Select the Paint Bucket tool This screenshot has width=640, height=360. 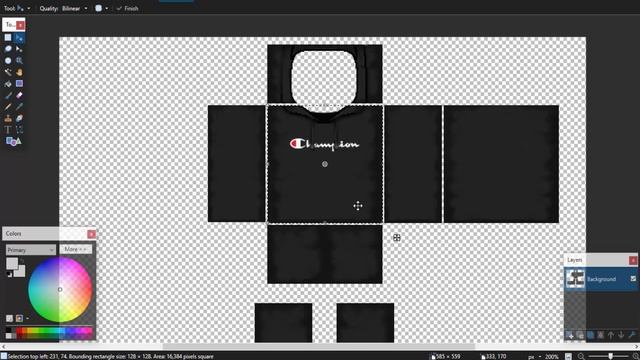(x=8, y=84)
